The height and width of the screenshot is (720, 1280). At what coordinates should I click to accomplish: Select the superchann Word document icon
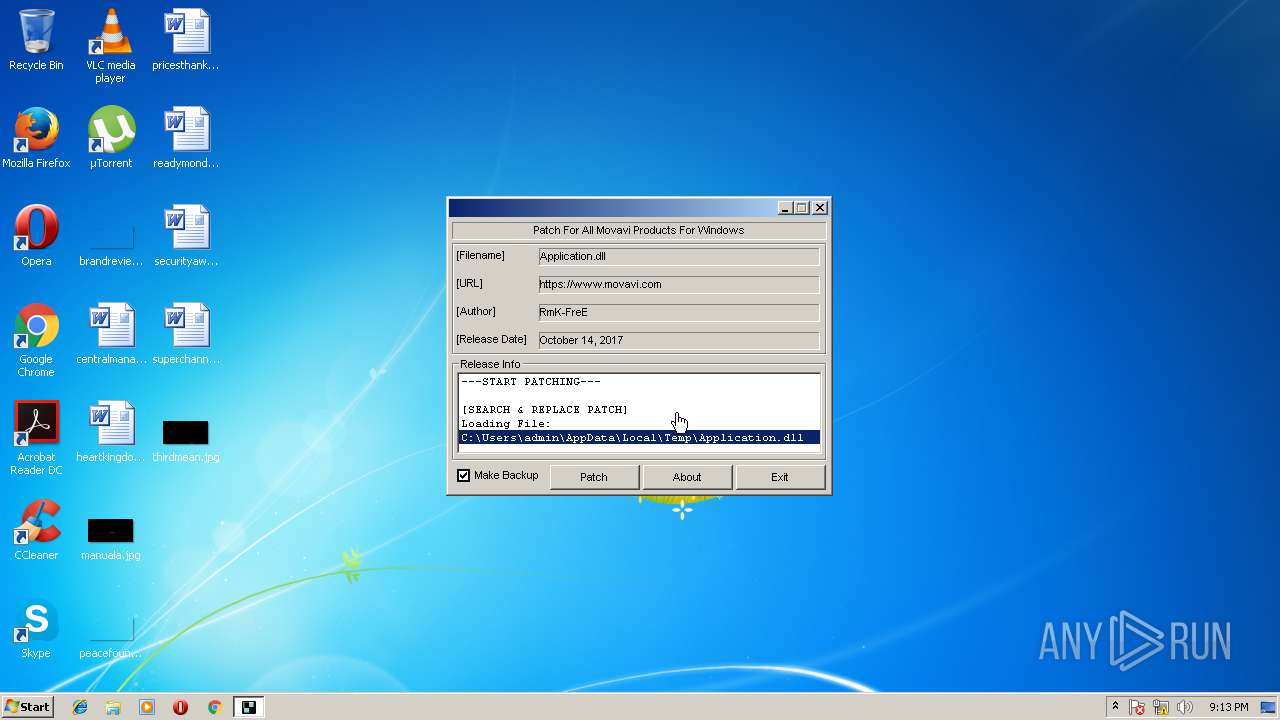pos(186,334)
